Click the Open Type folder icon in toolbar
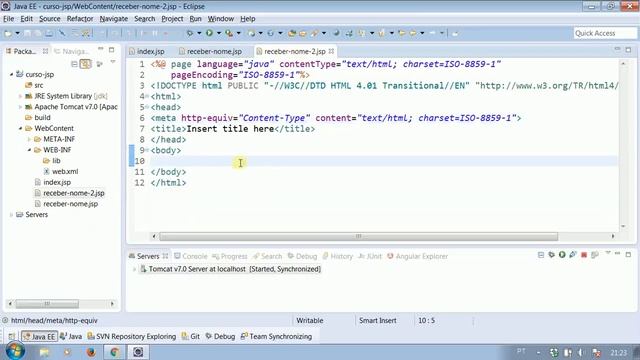The width and height of the screenshot is (640, 360). coord(292,33)
